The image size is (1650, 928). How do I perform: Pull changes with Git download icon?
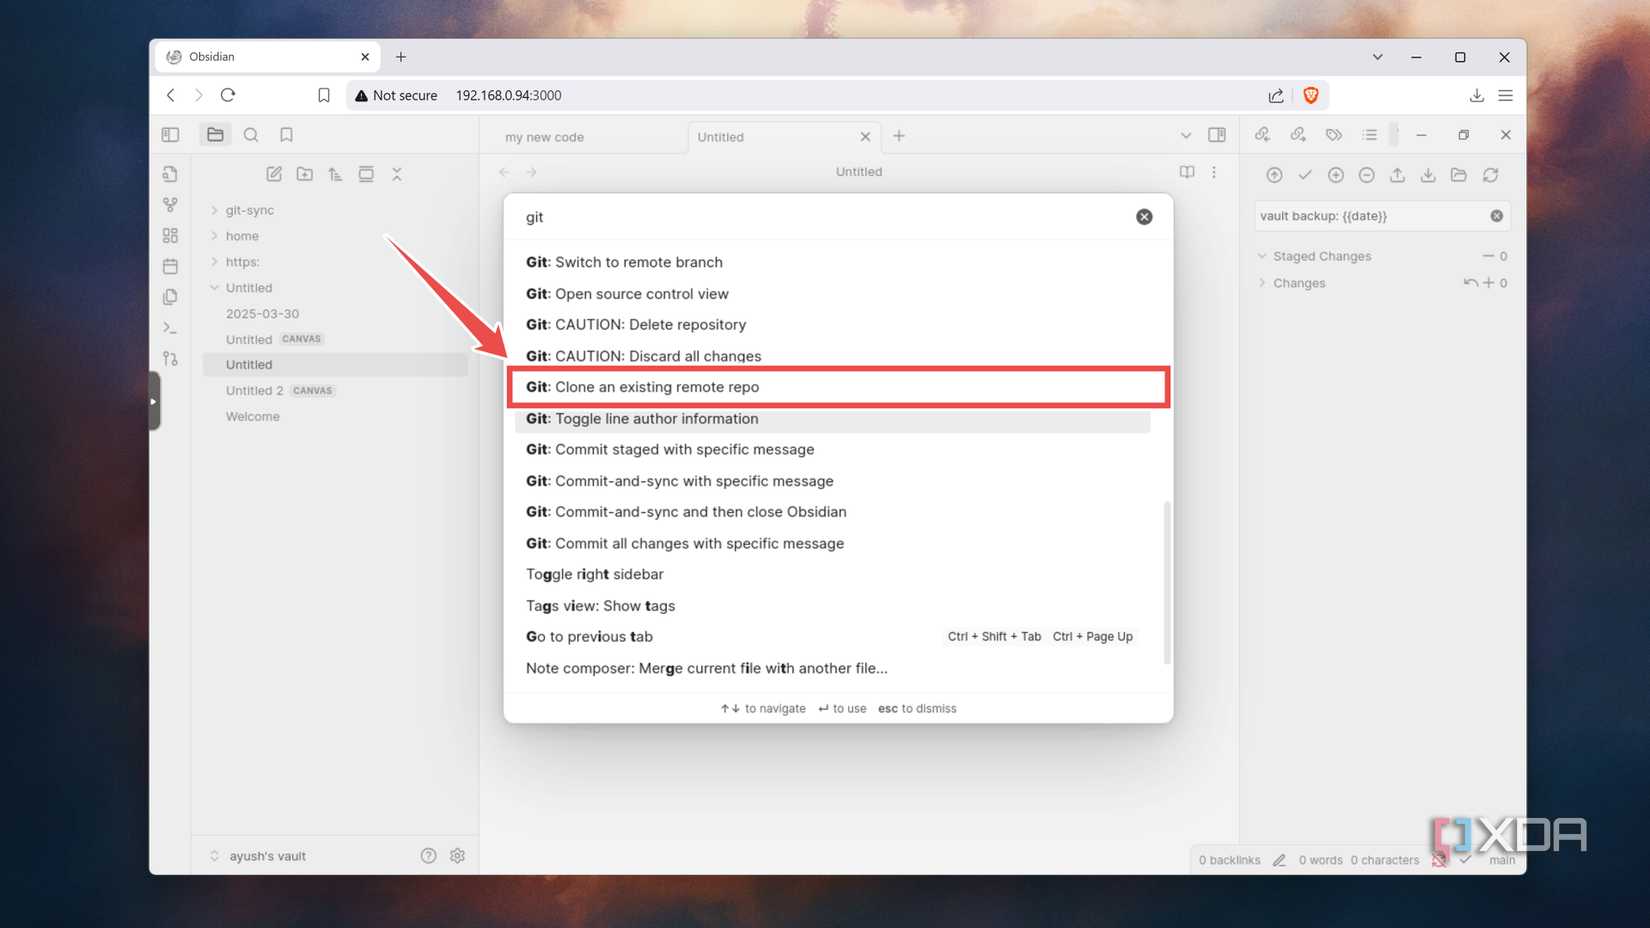[x=1428, y=175]
